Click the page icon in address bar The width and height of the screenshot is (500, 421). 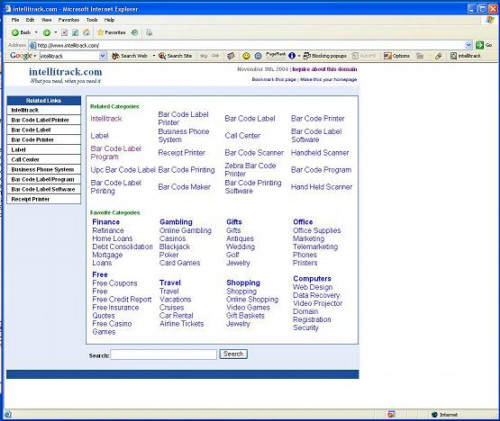click(32, 45)
